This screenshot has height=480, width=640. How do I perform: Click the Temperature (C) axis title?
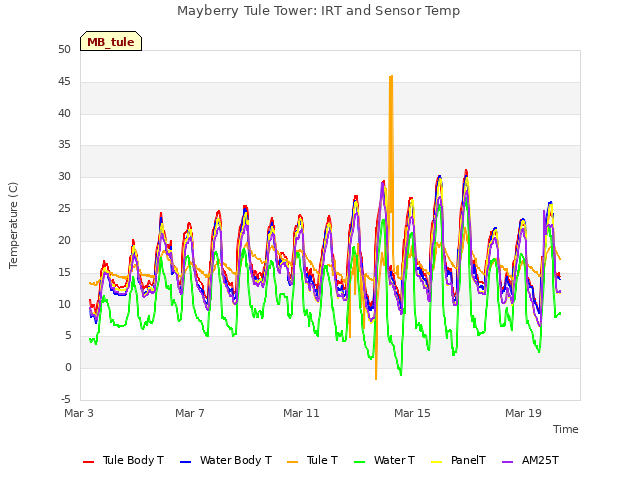[x=13, y=225]
